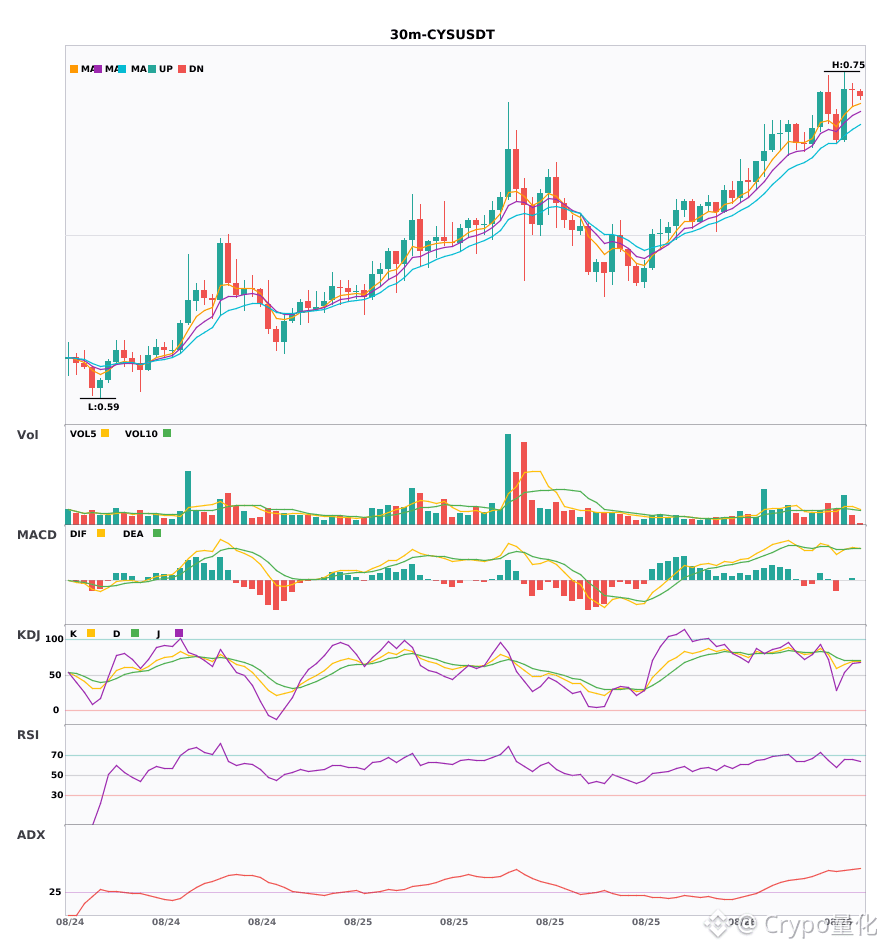The height and width of the screenshot is (950, 885).
Task: Select the KDJ panel label
Action: 28,634
